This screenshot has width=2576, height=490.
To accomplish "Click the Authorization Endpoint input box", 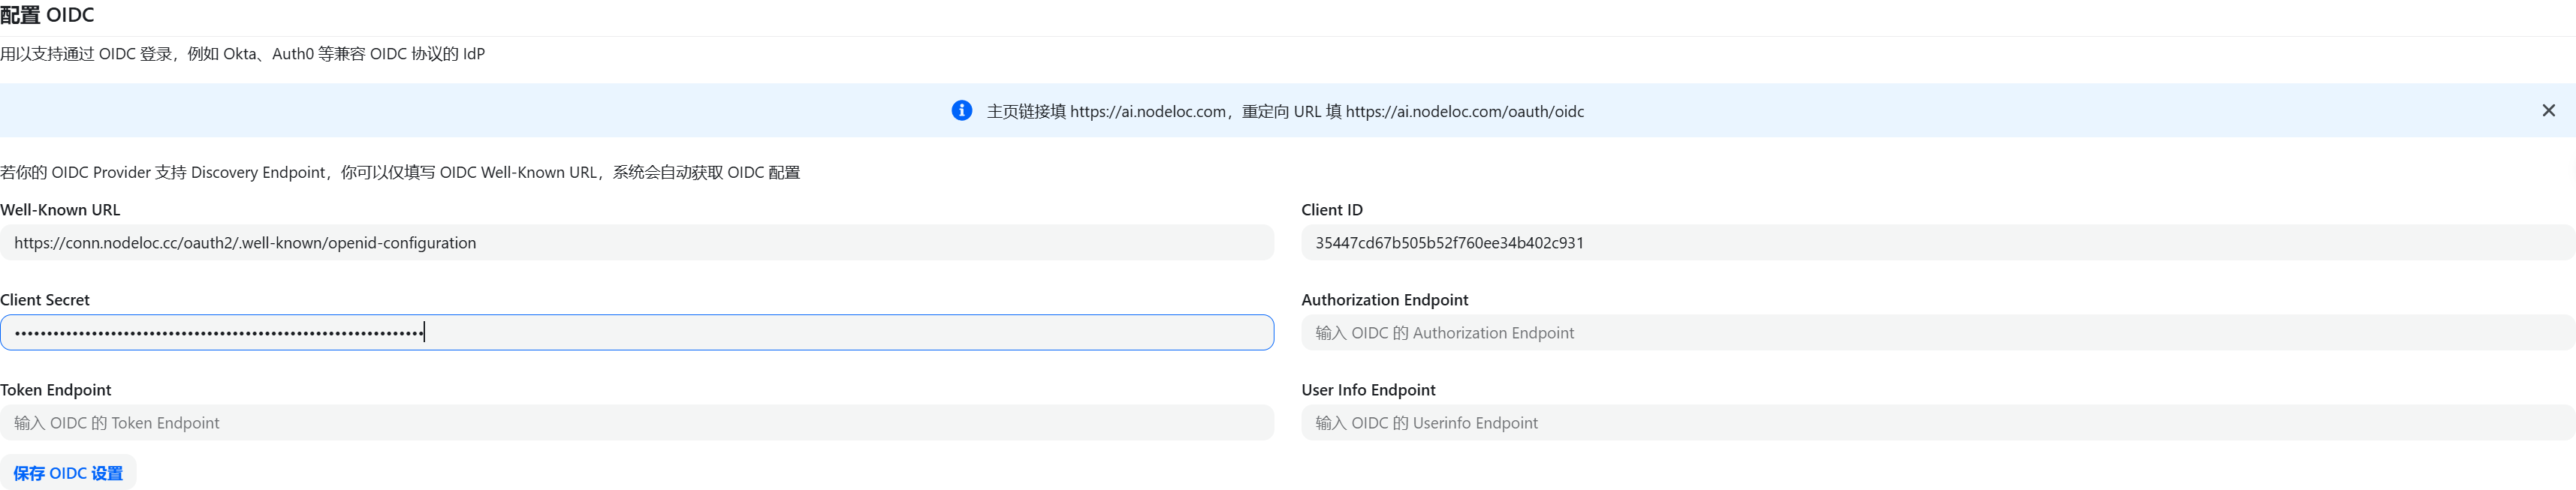I will (1938, 333).
